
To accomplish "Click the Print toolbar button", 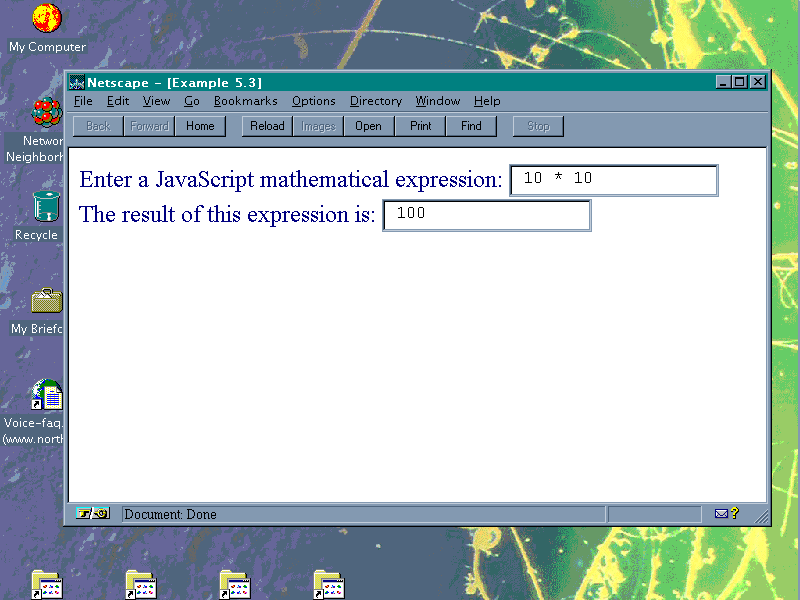I will (421, 126).
